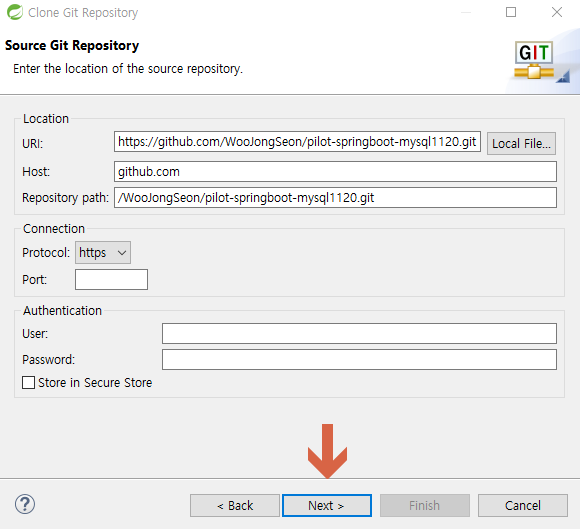
Task: Click the 'Protocol:' label
Action: (46, 253)
